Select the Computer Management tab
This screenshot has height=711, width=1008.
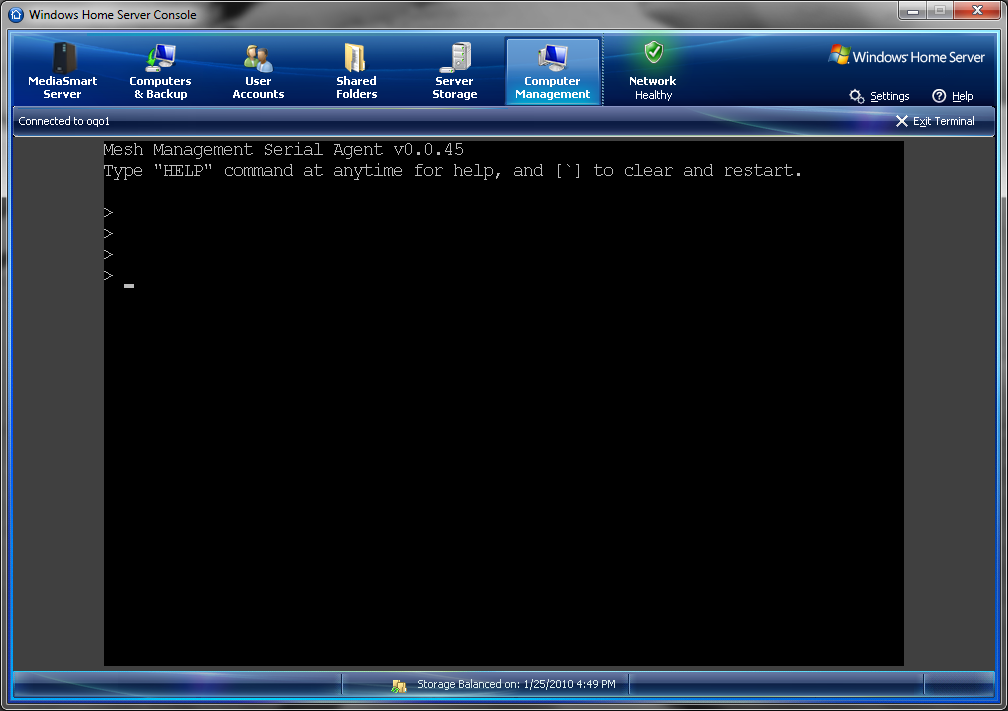(x=553, y=71)
